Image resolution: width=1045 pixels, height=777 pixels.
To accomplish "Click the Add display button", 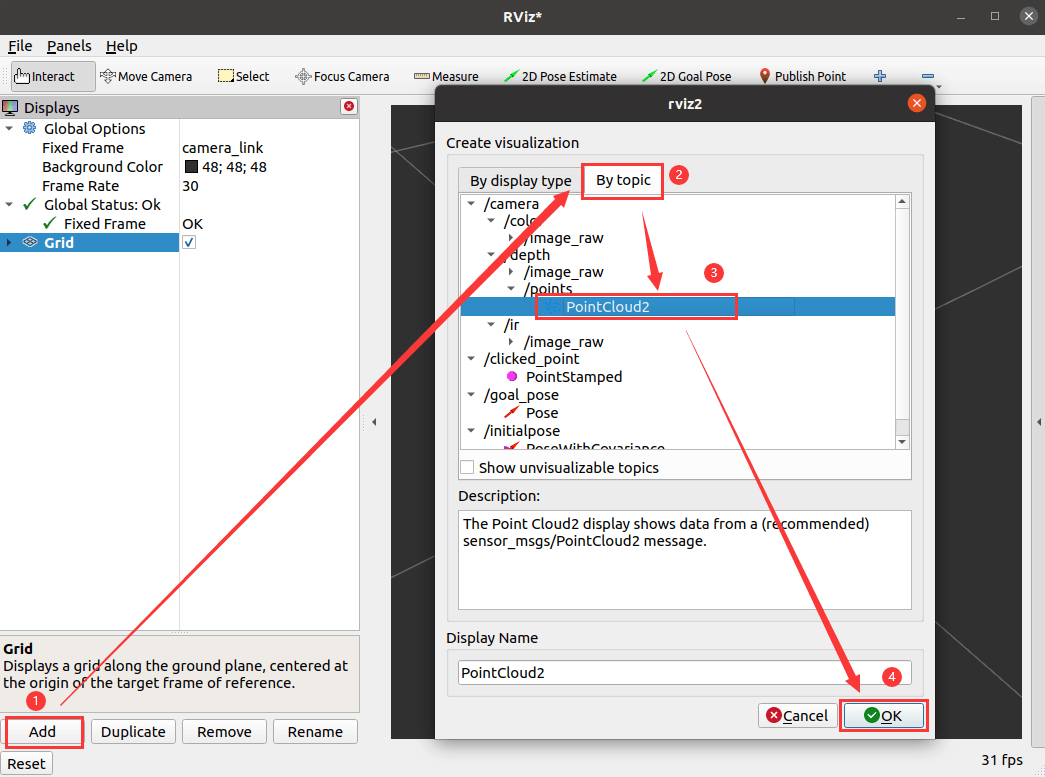I will click(43, 732).
